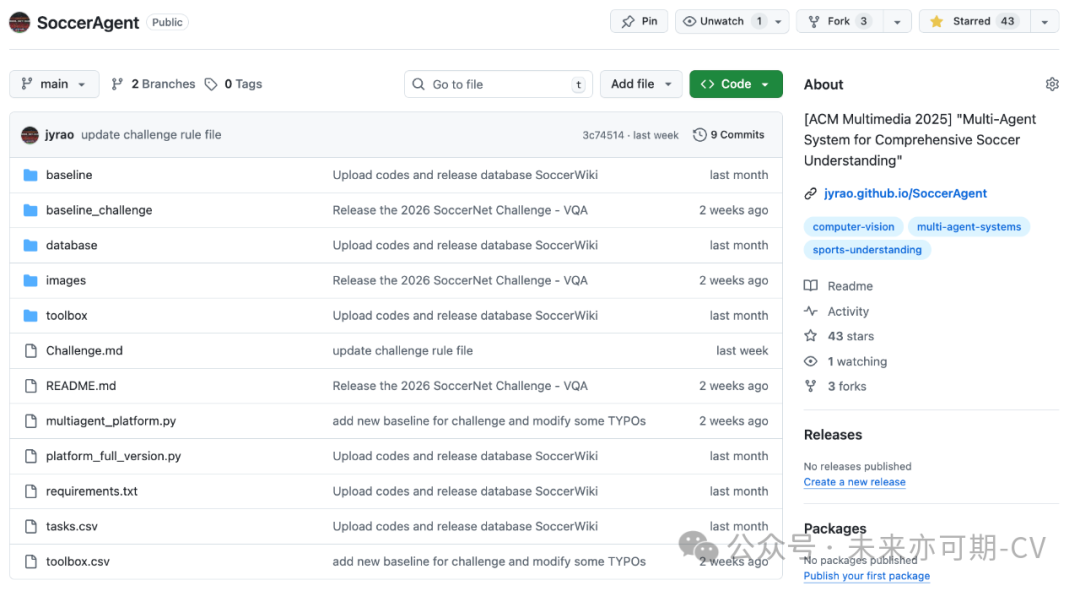Open the jyrao.github.io/SoccerAgent website link

905,194
